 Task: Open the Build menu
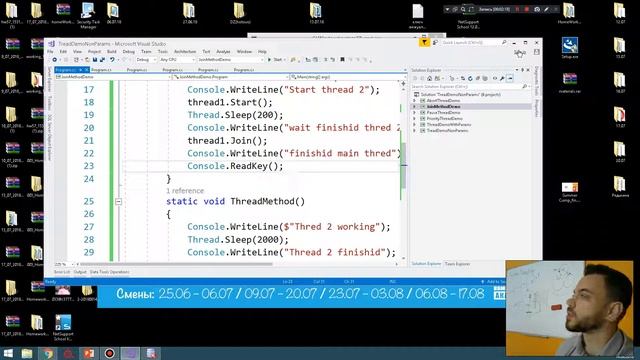tap(111, 51)
